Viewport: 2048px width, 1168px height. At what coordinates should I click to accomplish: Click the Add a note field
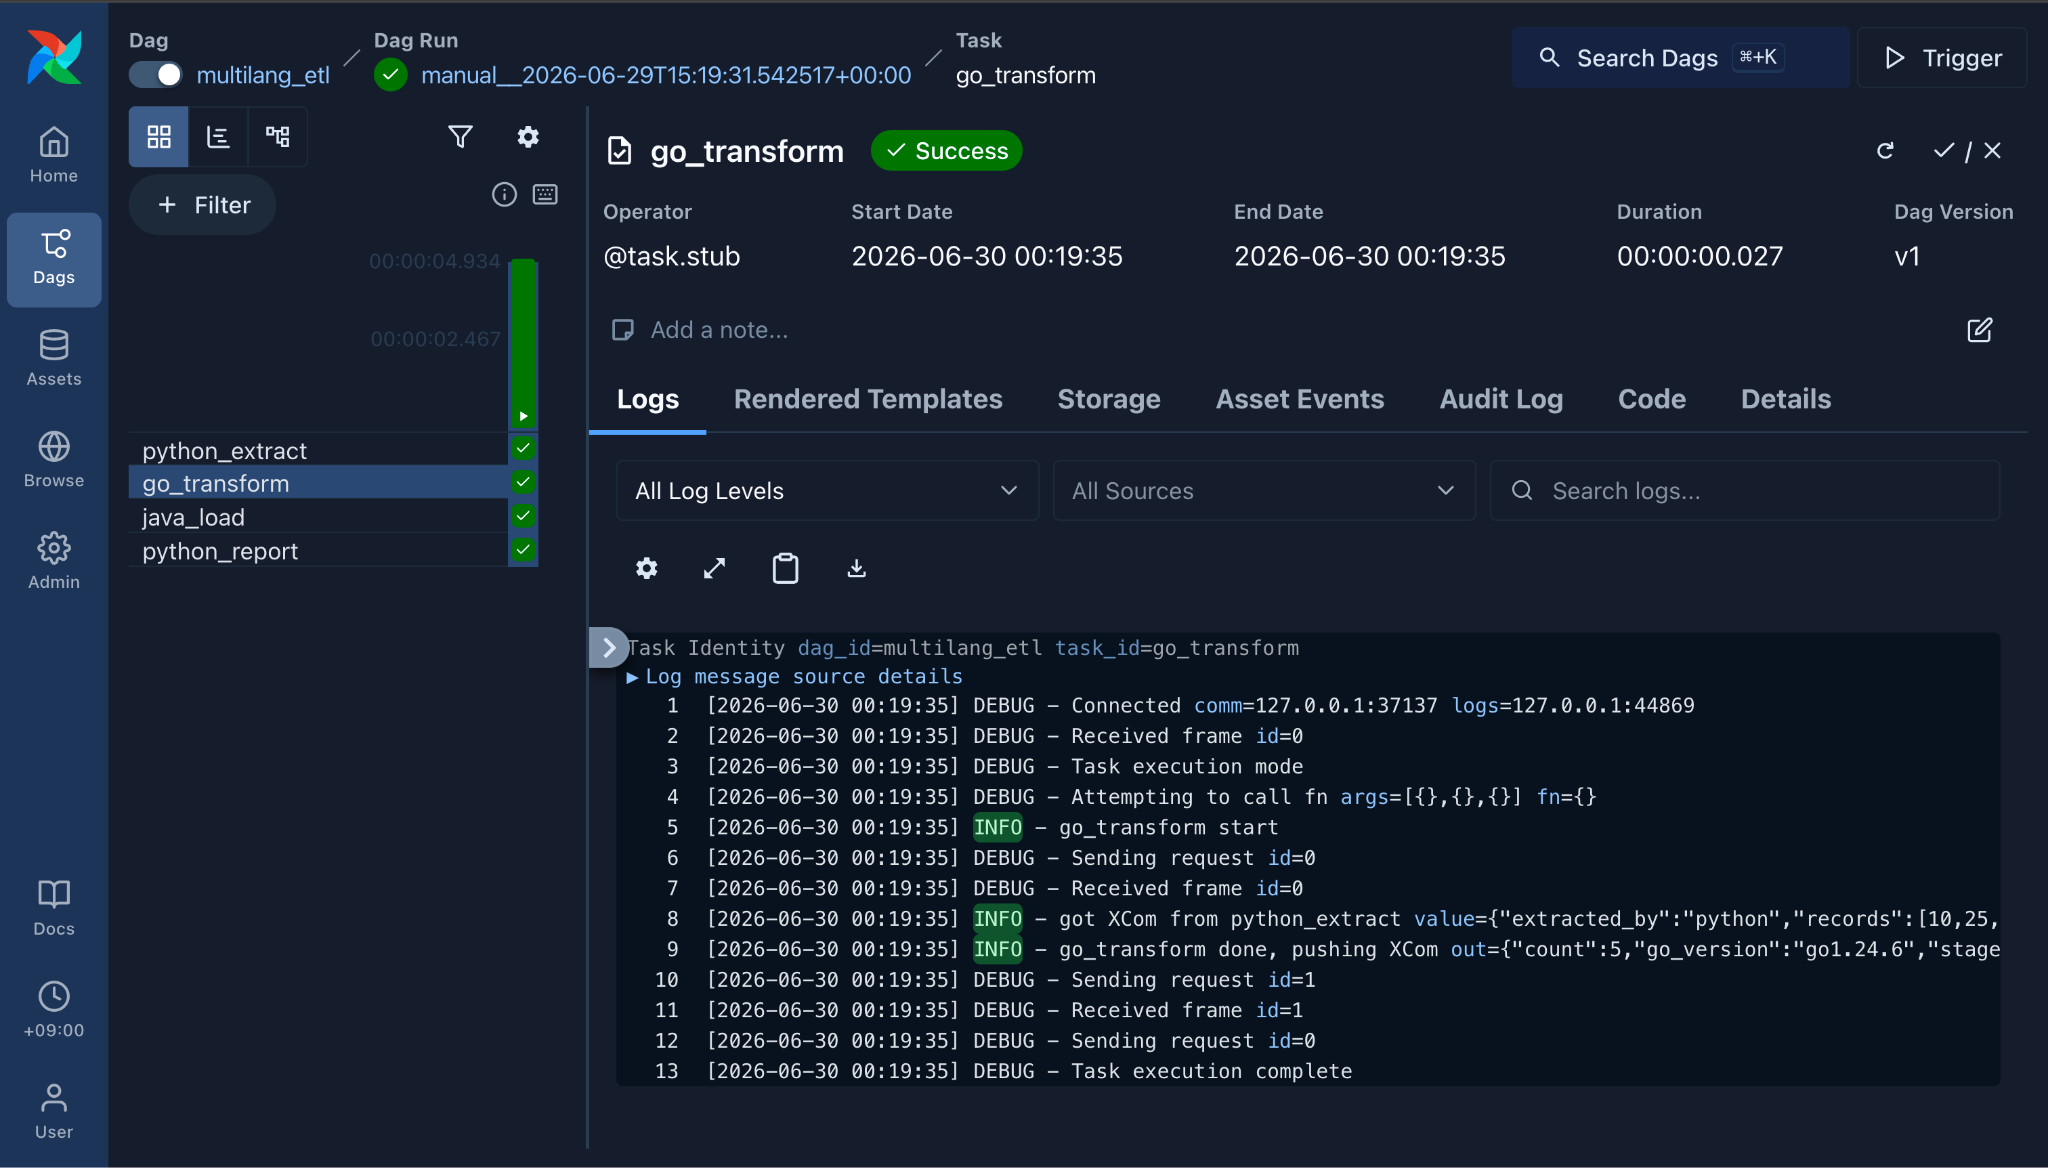point(719,330)
